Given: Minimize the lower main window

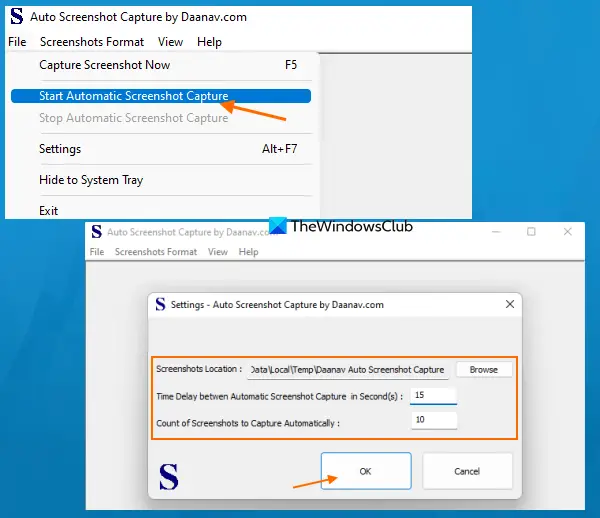Looking at the screenshot, I should pos(496,232).
